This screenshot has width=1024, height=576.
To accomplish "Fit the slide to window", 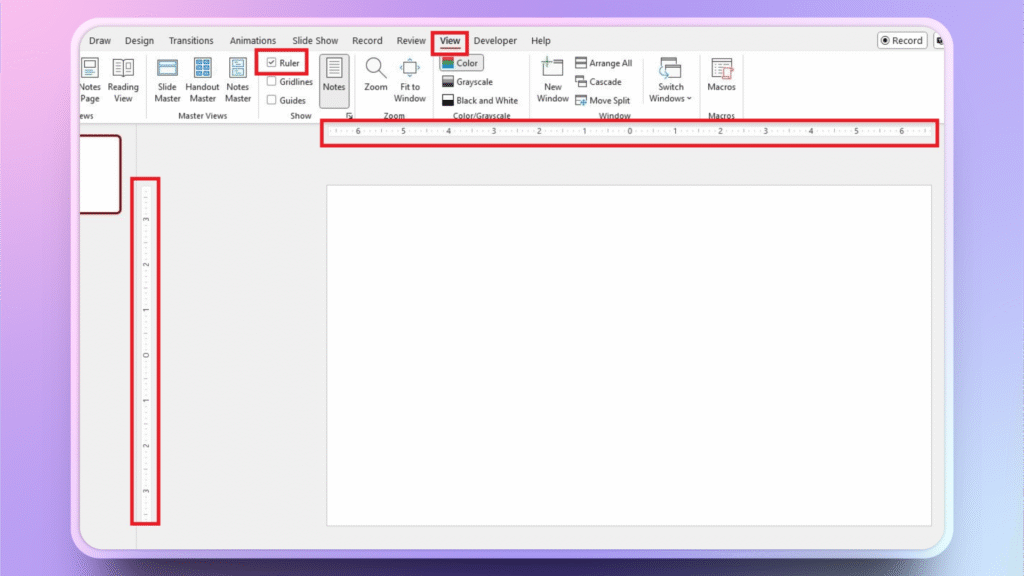I will click(x=409, y=79).
